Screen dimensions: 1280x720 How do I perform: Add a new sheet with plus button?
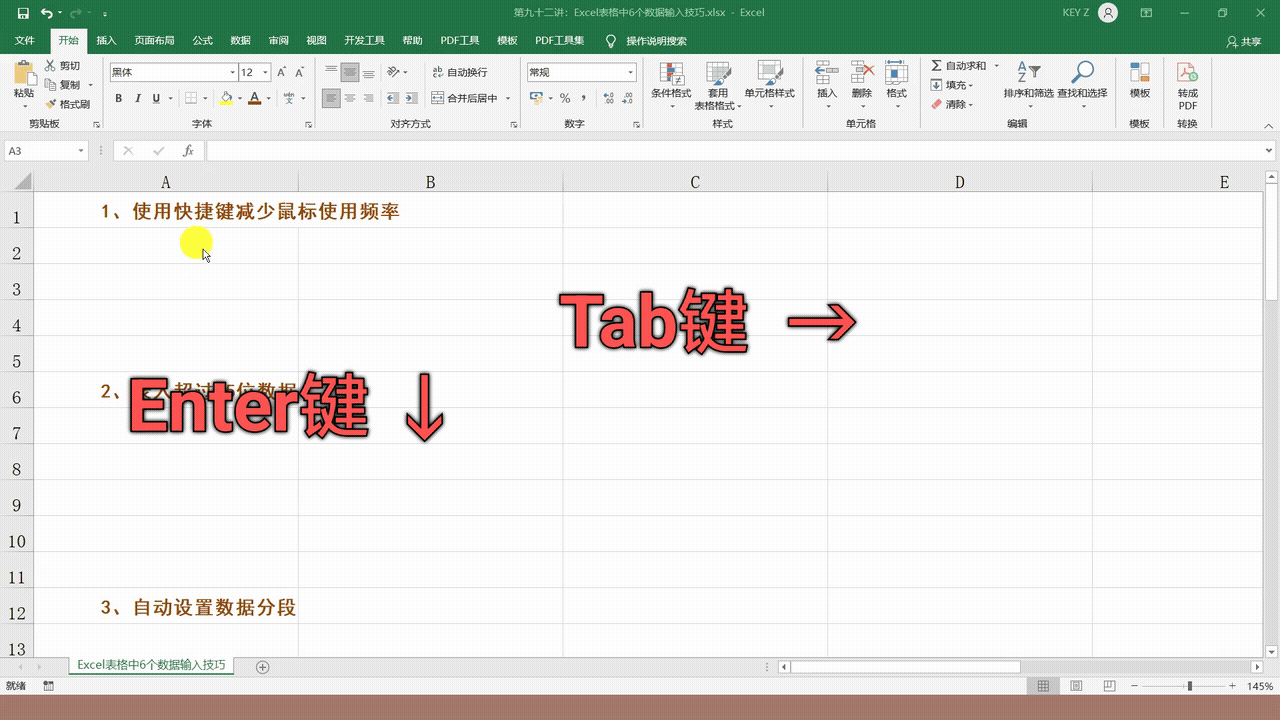tap(263, 667)
